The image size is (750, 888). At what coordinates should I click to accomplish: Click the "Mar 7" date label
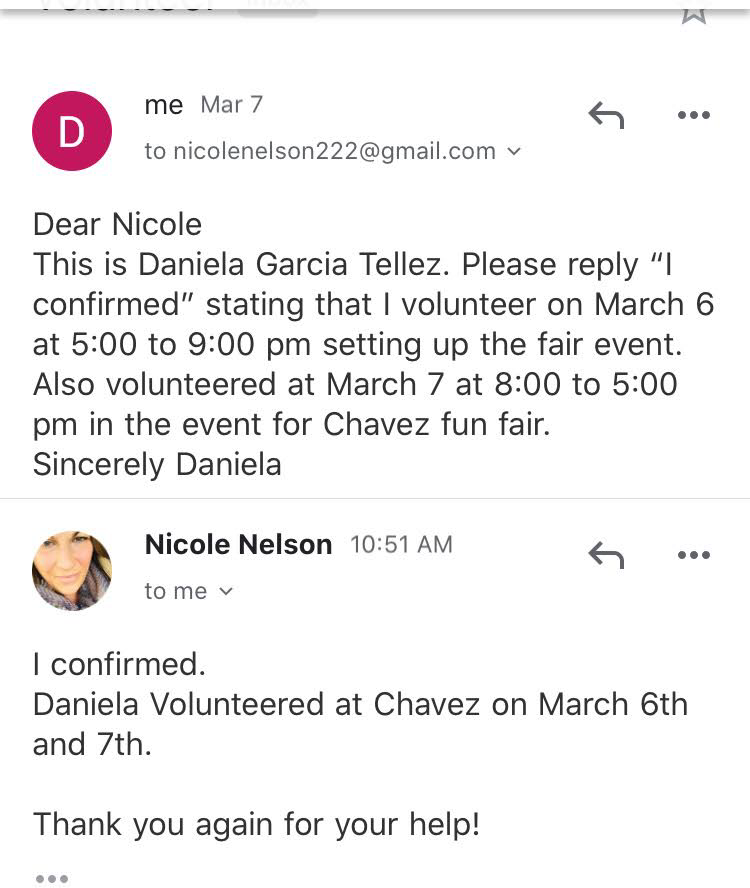point(231,105)
